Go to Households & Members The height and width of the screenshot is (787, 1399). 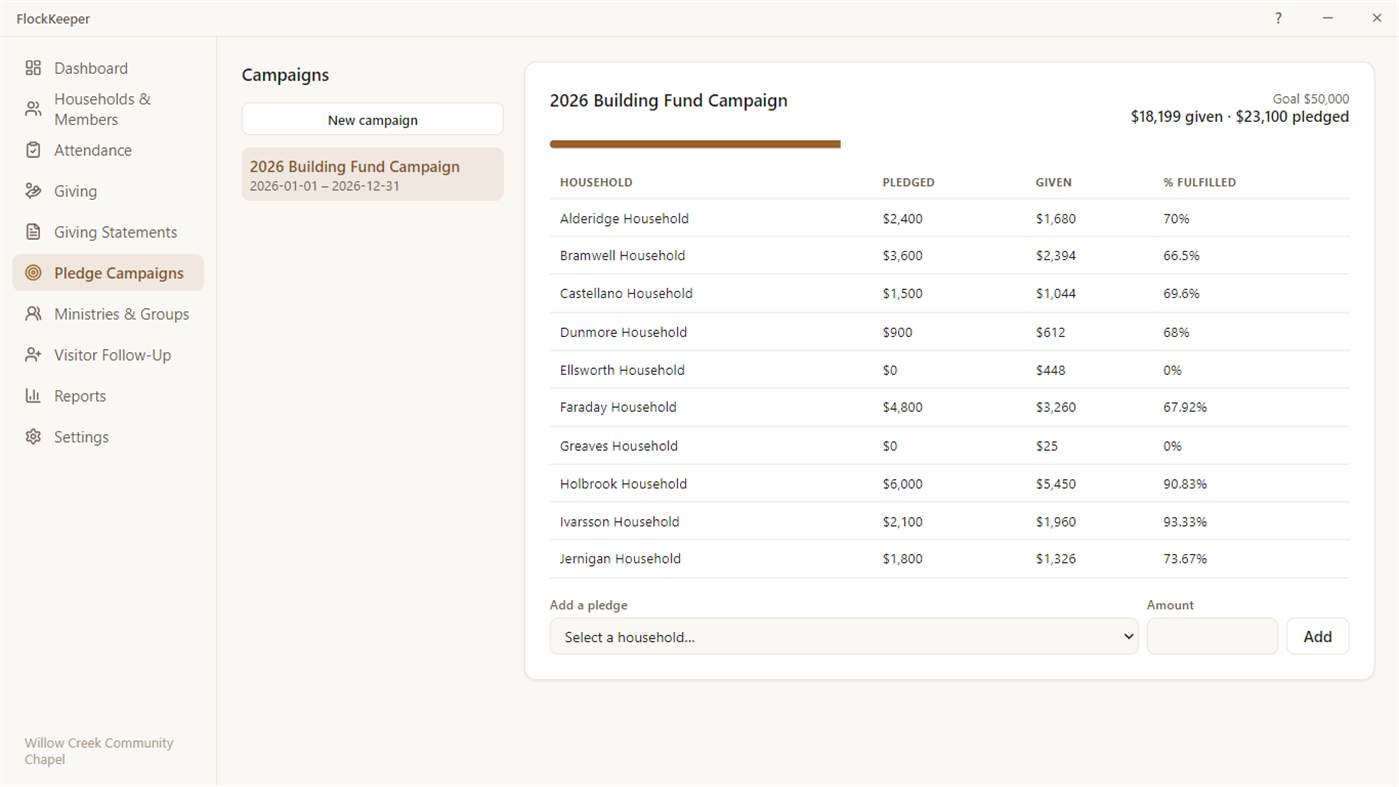[108, 109]
